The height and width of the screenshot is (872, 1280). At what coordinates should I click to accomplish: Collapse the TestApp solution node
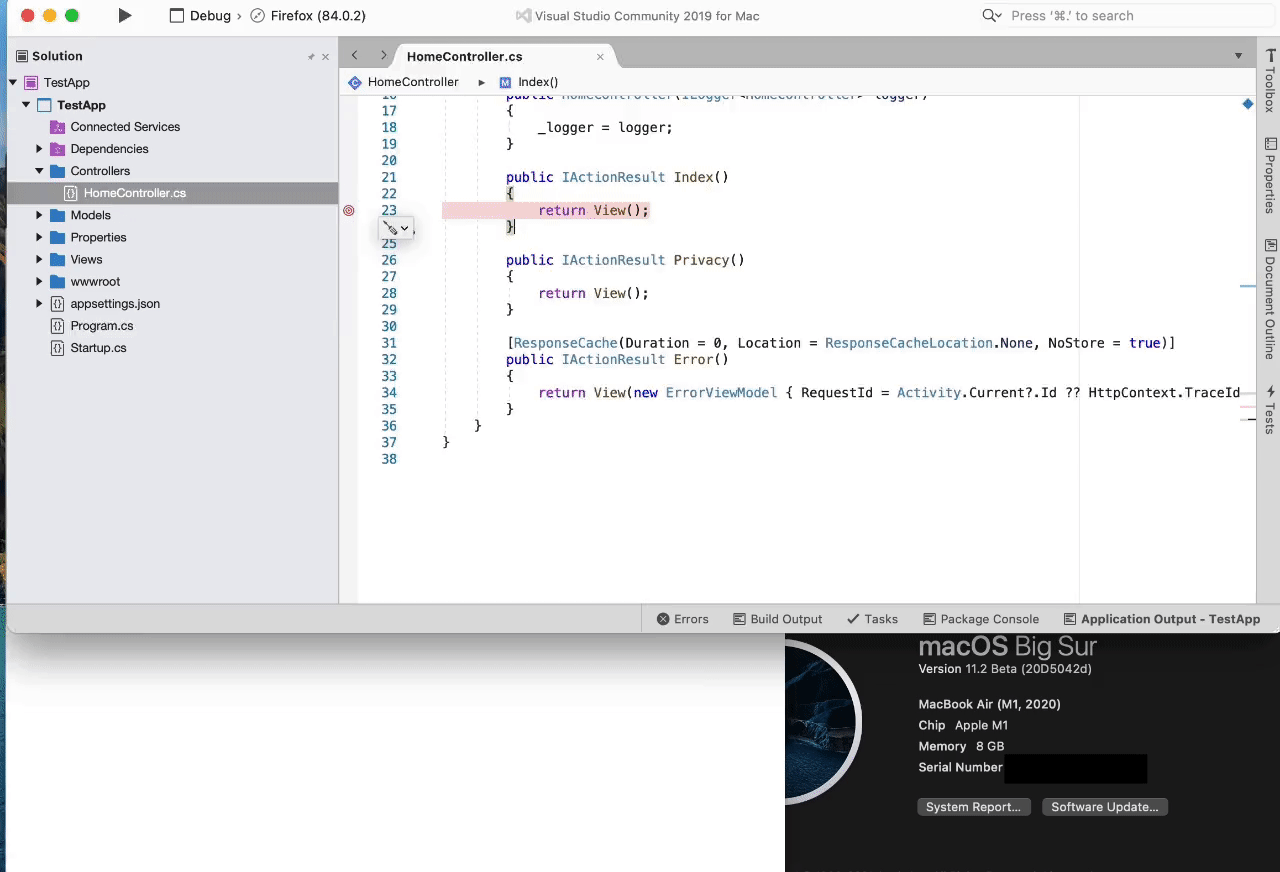tap(13, 83)
